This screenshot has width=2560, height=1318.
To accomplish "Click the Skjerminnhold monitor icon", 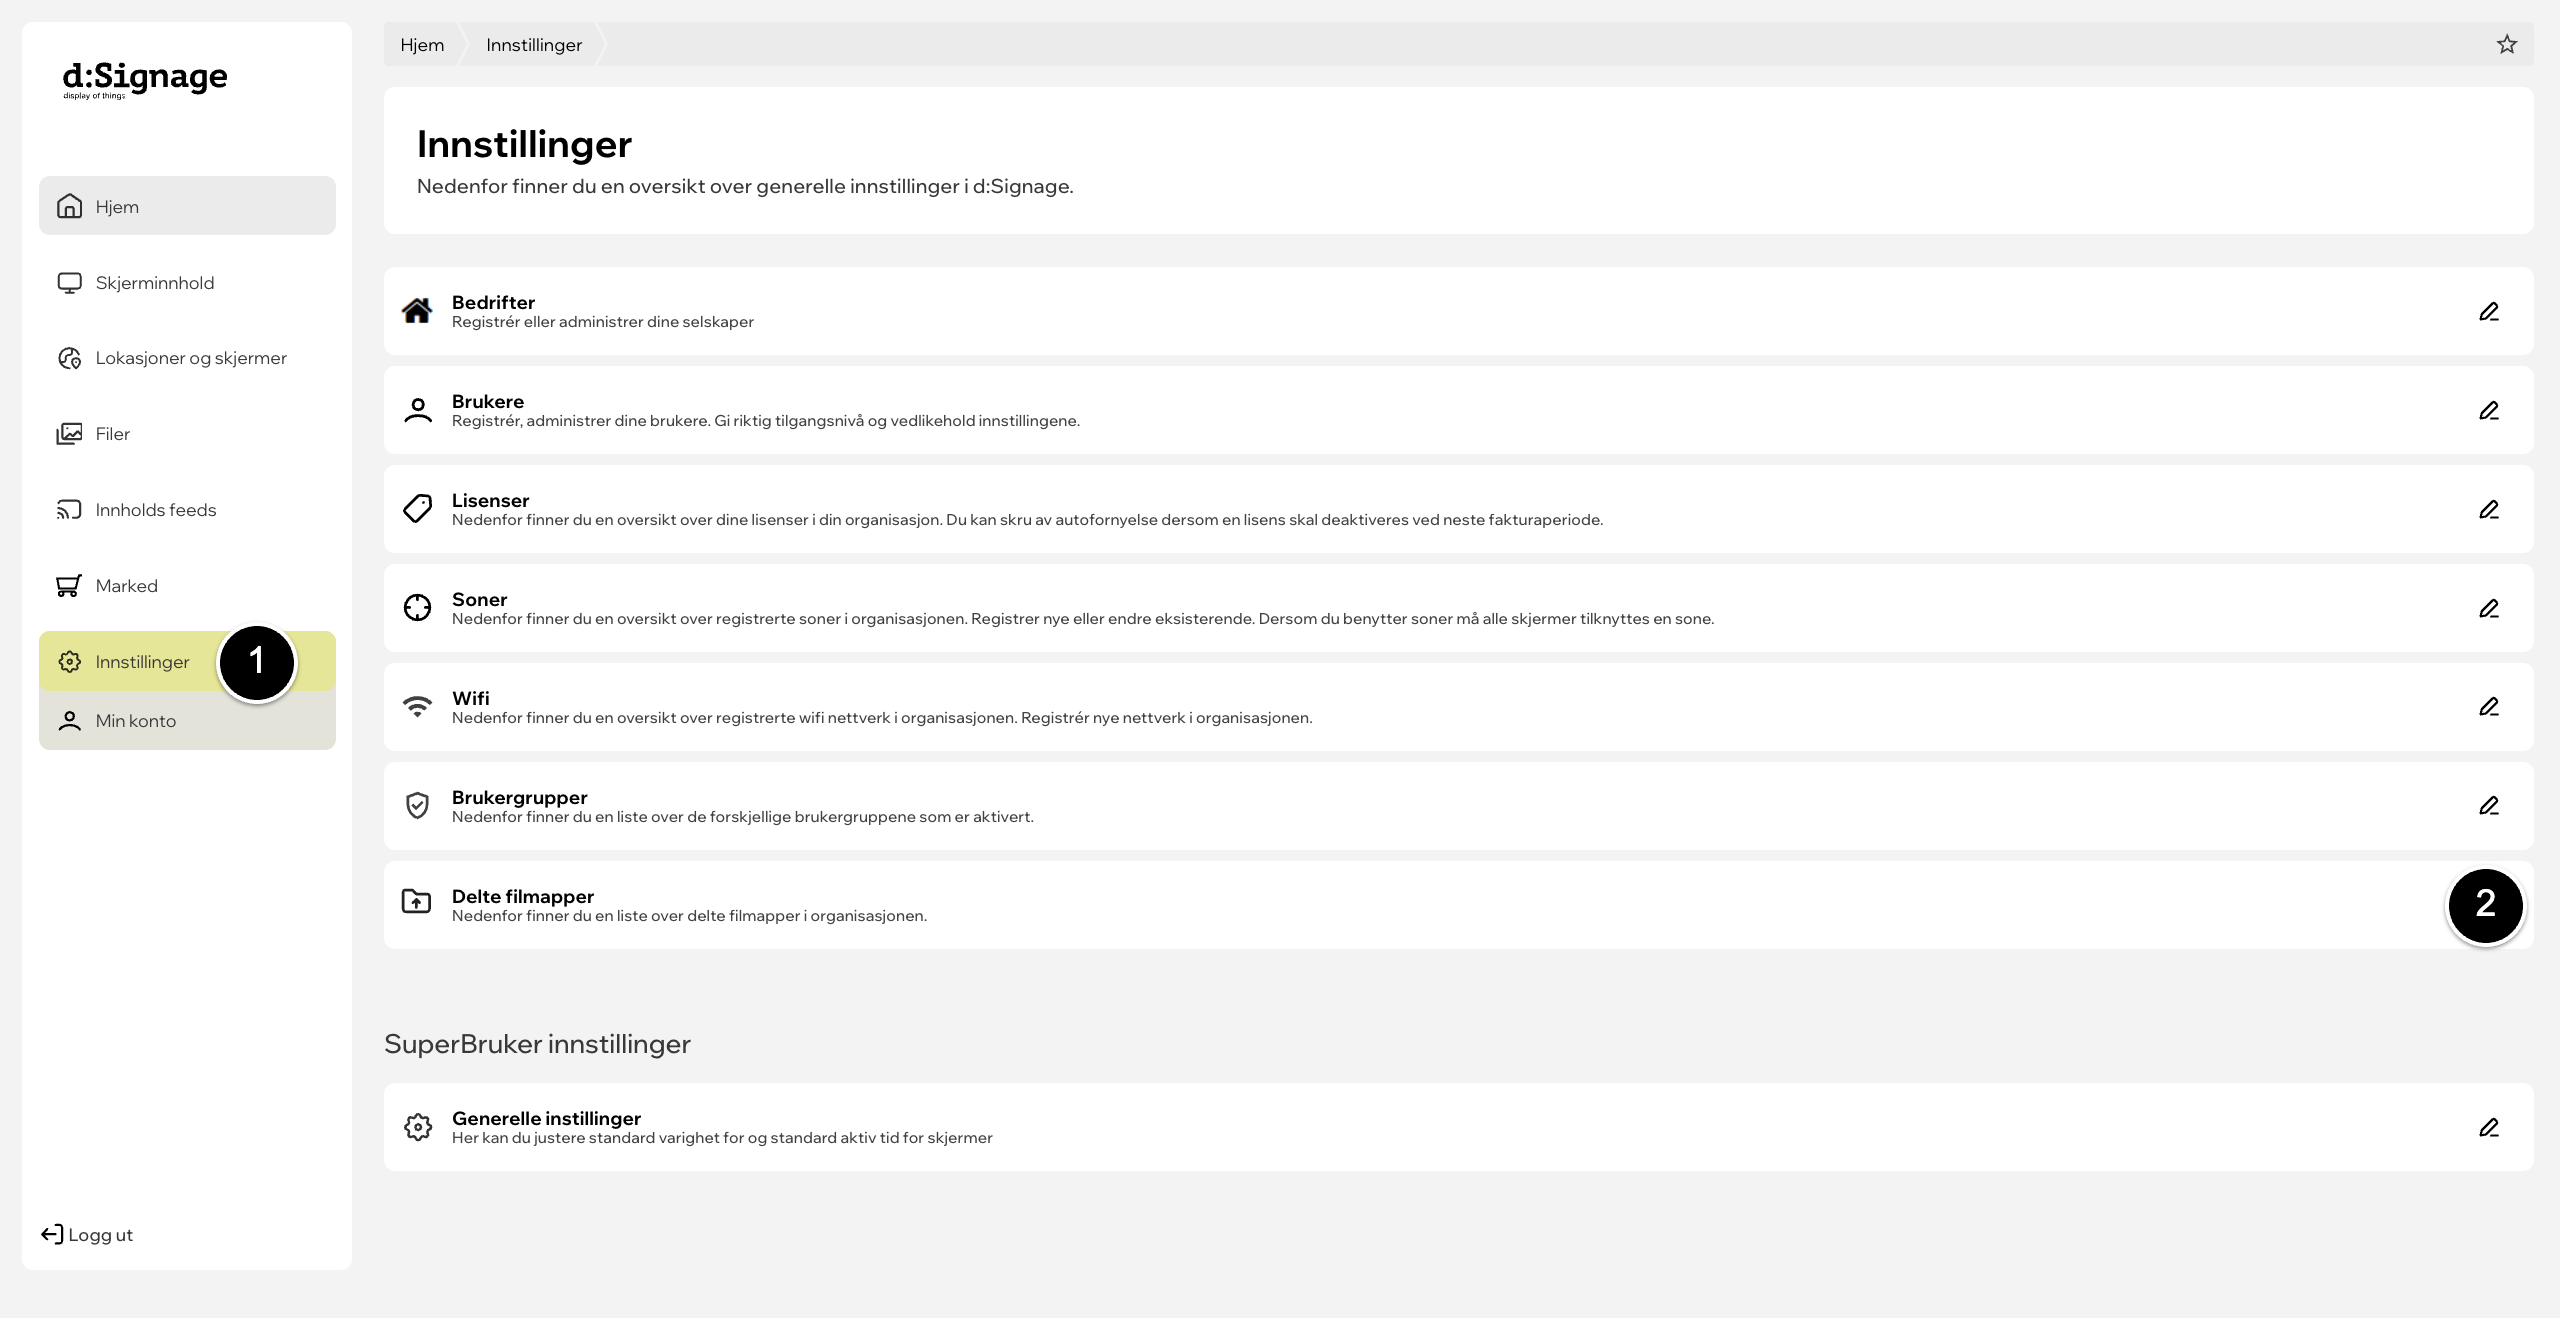I will point(69,283).
